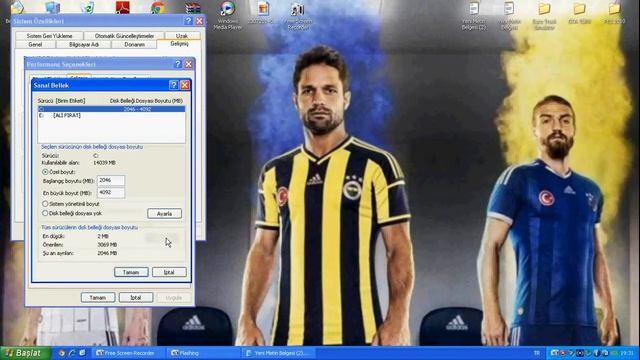Viewport: 640px width, 360px height.
Task: Click İptal in the Sanal Bellek dialog
Action: (169, 272)
